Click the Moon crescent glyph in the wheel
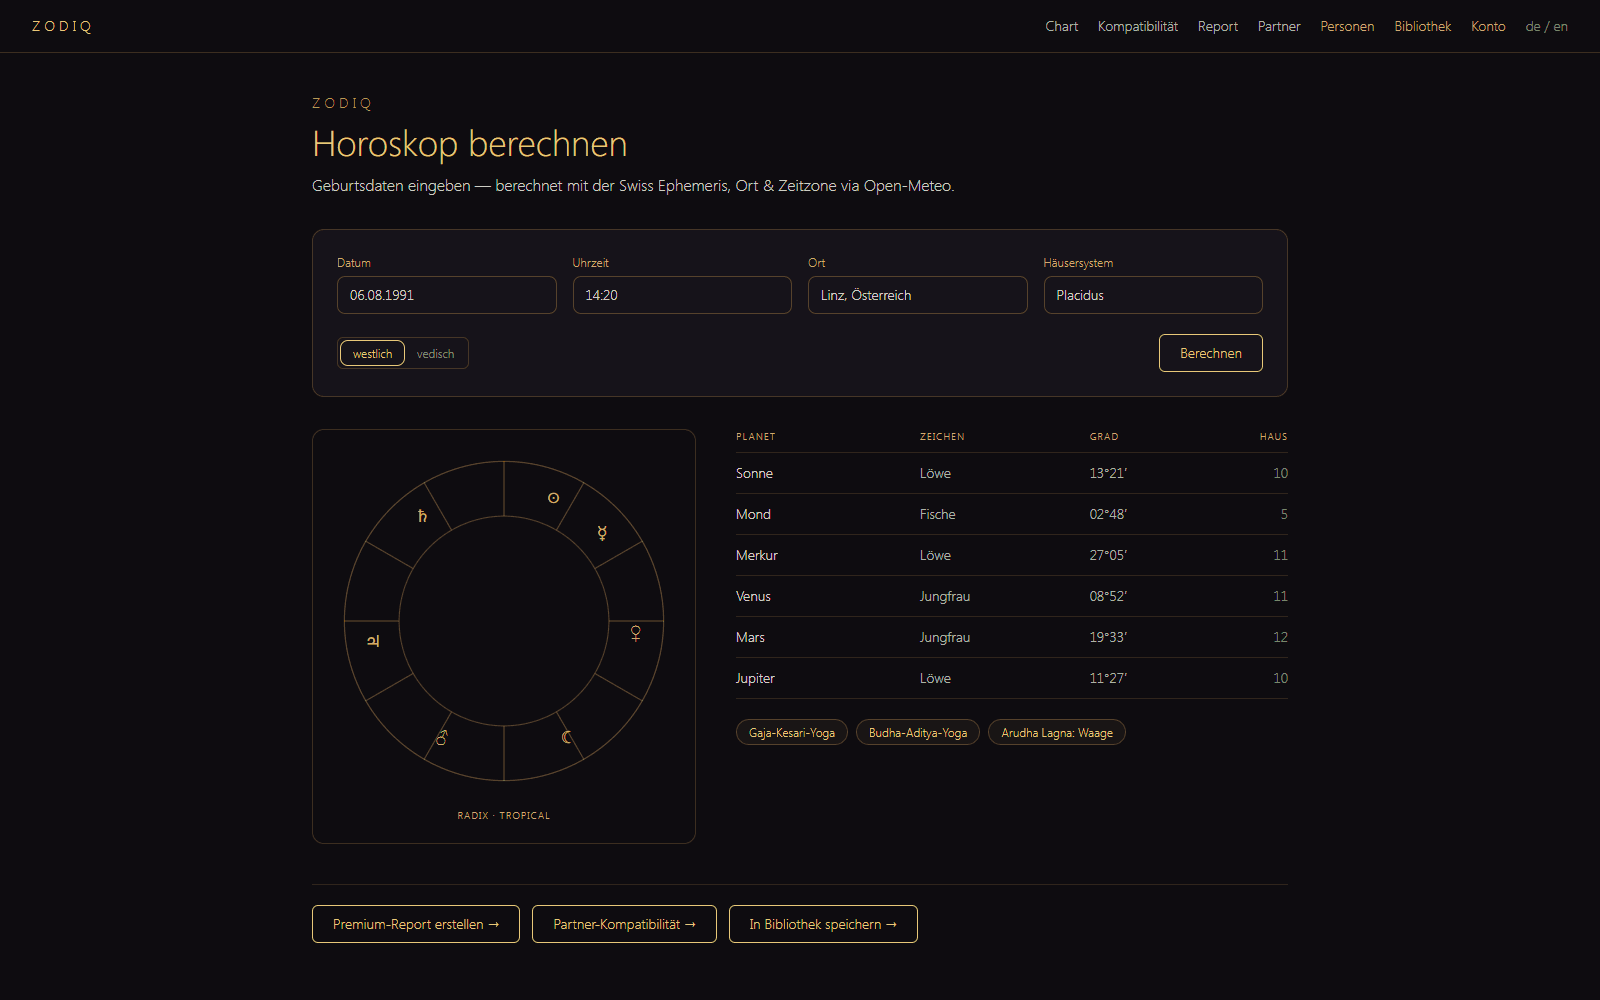The height and width of the screenshot is (1000, 1600). [x=567, y=737]
